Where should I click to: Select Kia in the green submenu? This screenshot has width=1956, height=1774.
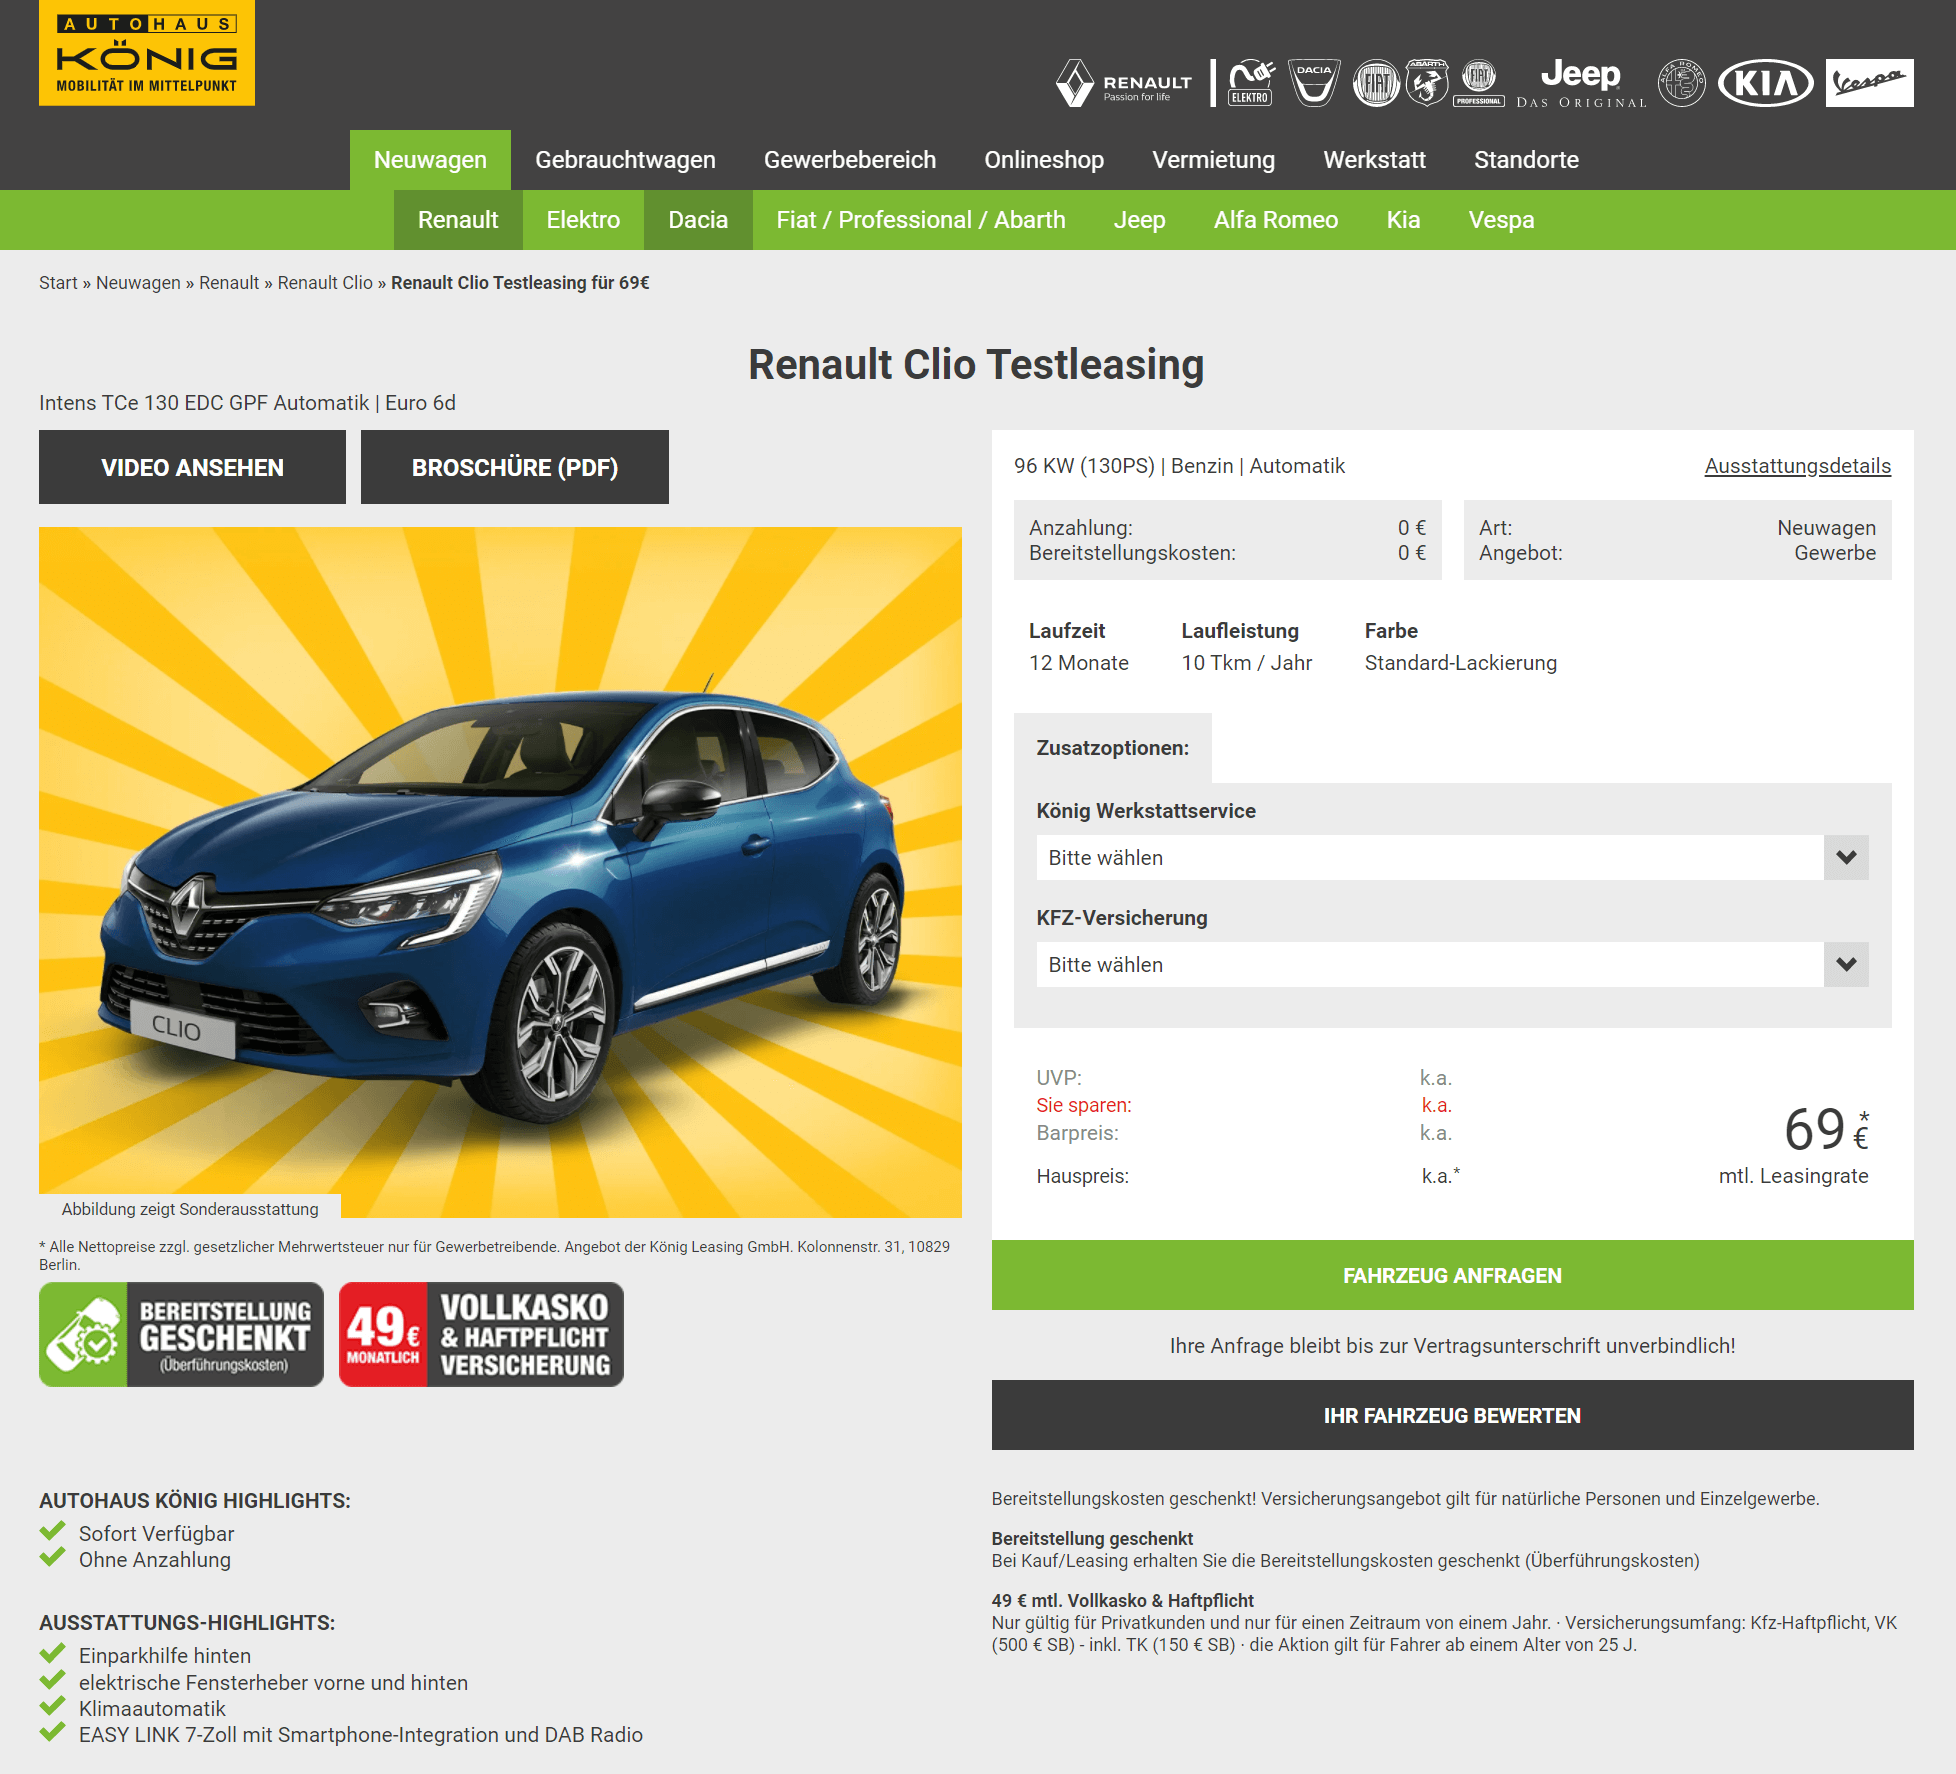[1403, 220]
